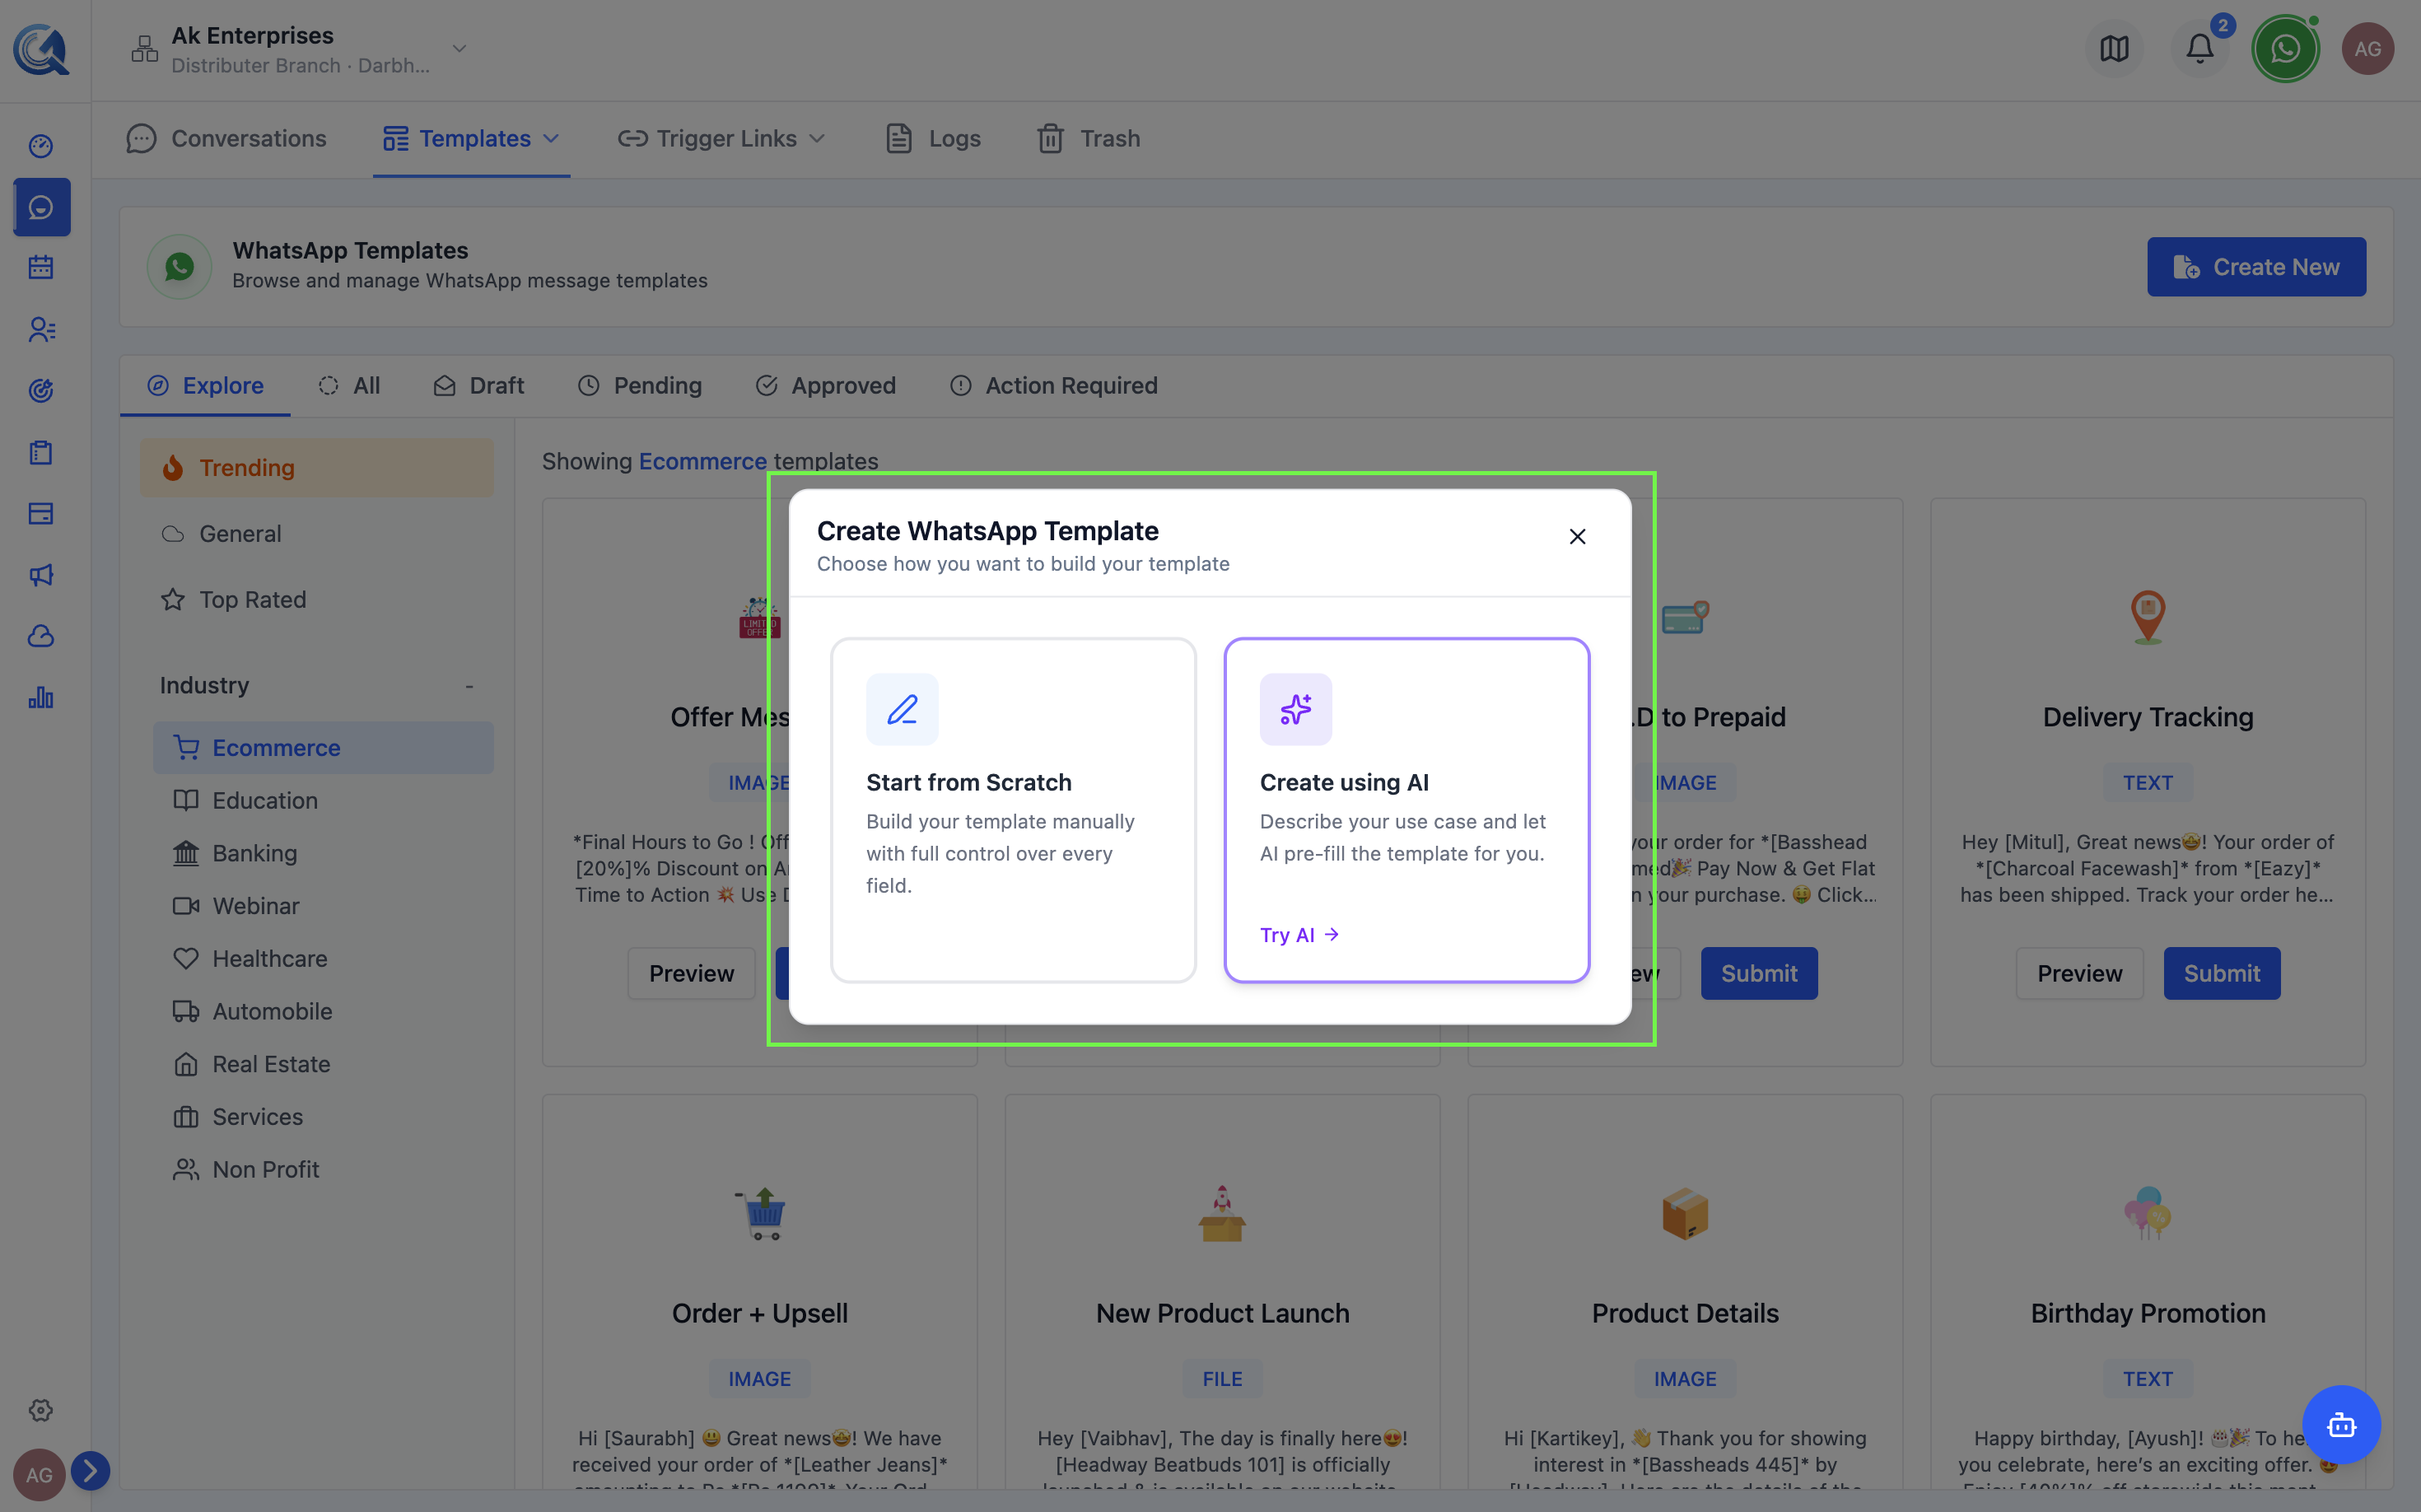This screenshot has height=1512, width=2421.
Task: Preview the Delivery Tracking template
Action: point(2079,973)
